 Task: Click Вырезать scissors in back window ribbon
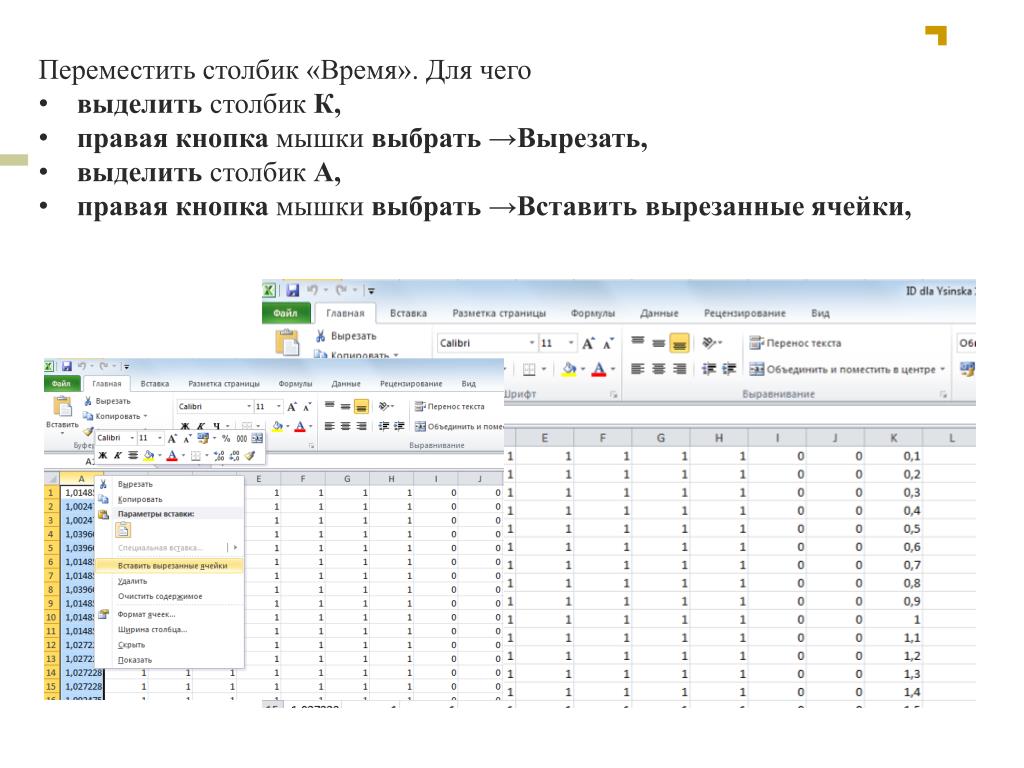pyautogui.click(x=321, y=336)
